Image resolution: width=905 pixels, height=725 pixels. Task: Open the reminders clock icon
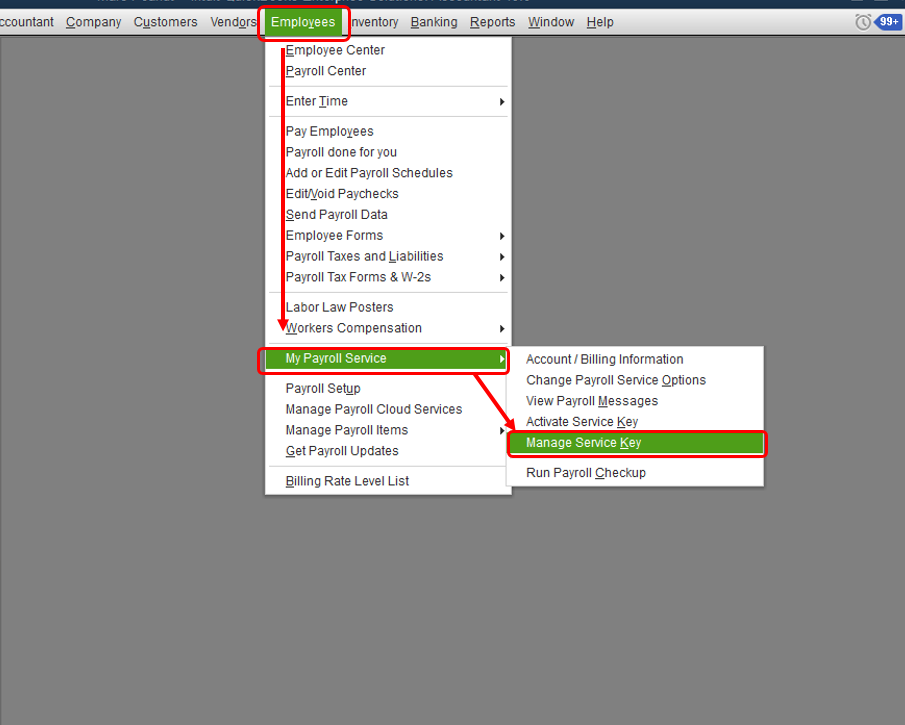[x=862, y=23]
